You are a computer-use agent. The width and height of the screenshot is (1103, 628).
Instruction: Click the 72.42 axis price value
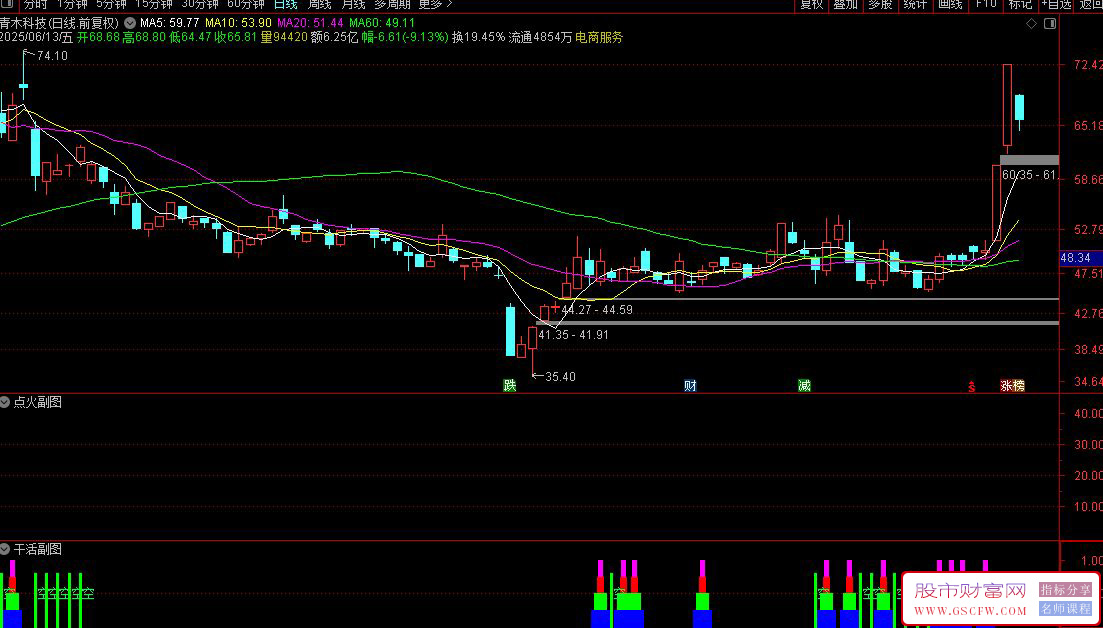[1086, 65]
